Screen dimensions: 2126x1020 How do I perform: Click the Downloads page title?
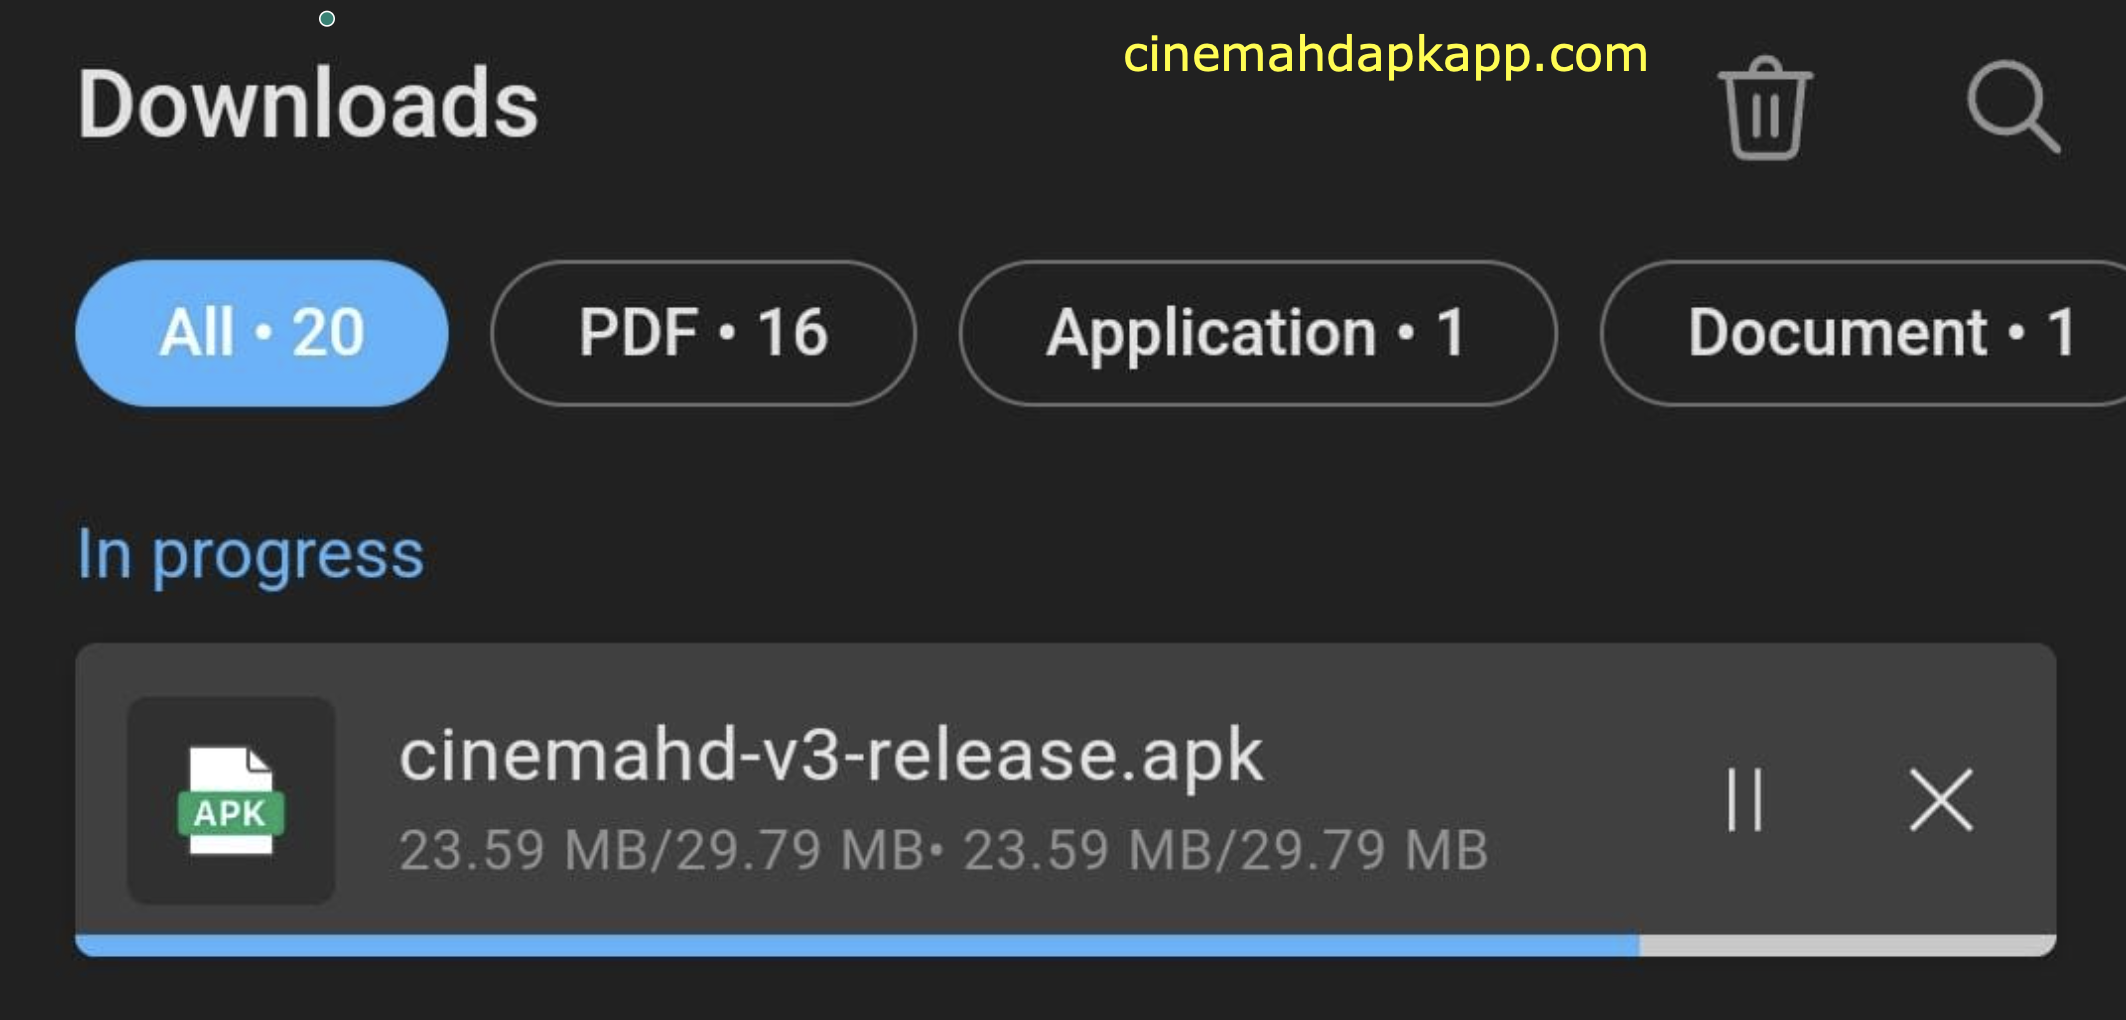tap(308, 104)
